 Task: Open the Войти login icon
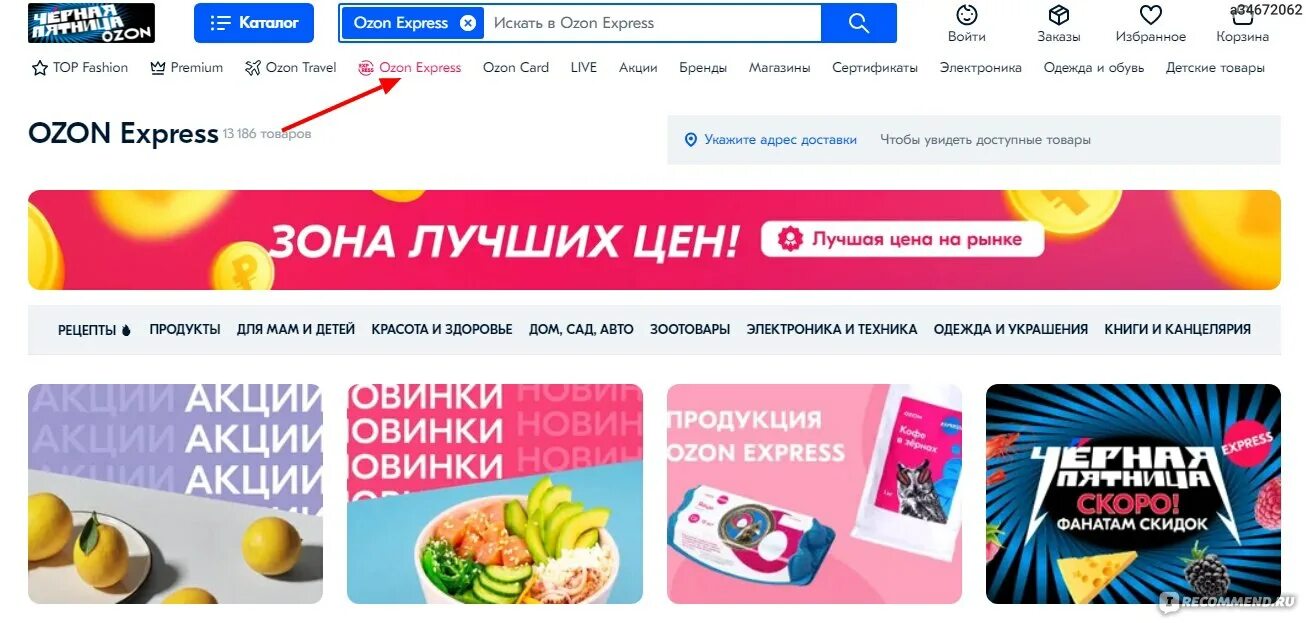pyautogui.click(x=967, y=16)
